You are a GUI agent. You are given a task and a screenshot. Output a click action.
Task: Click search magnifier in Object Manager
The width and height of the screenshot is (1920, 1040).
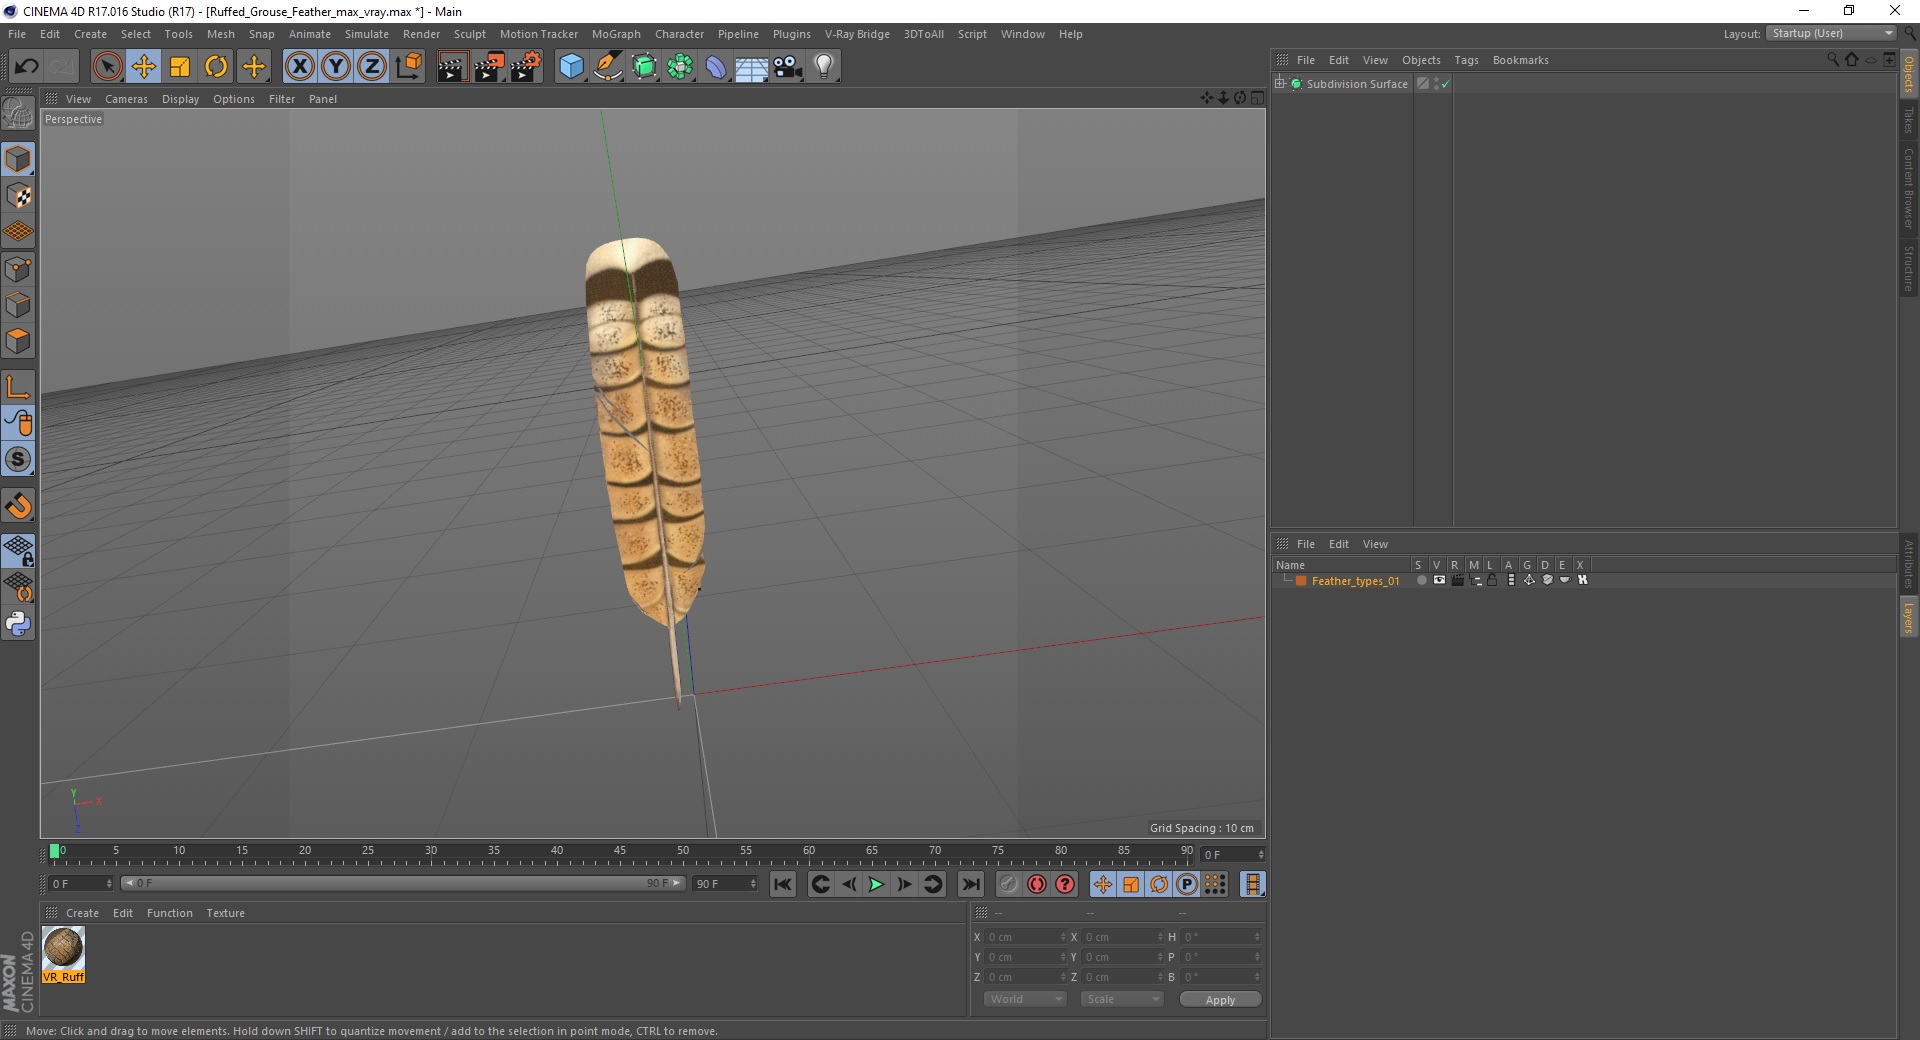point(1833,60)
